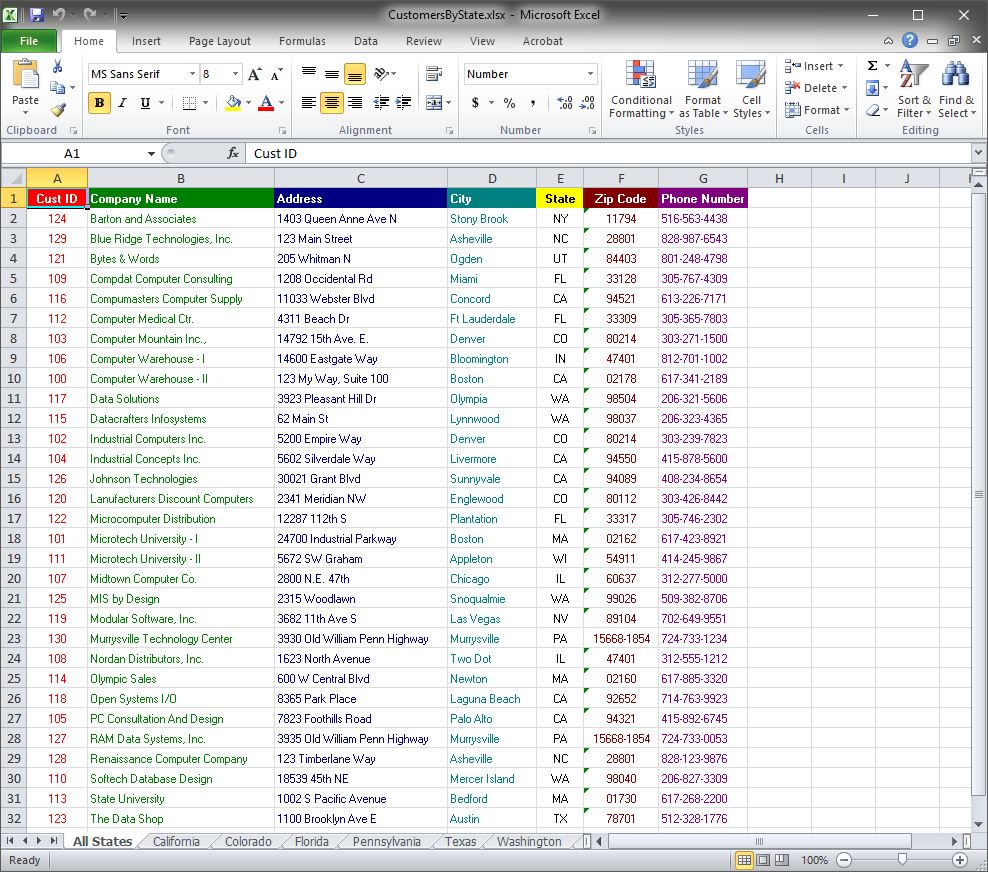Open the Number format dropdown

tap(590, 74)
